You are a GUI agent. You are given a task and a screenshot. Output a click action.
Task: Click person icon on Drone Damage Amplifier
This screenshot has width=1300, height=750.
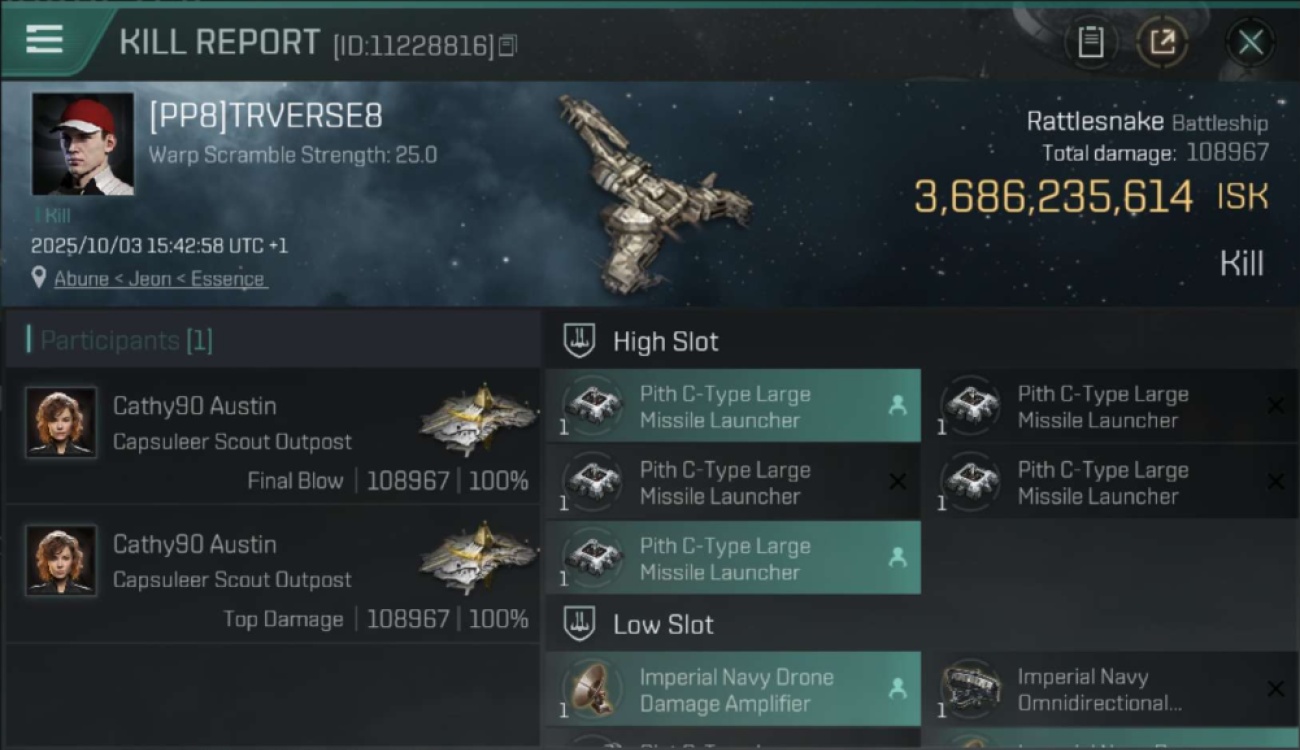(897, 688)
